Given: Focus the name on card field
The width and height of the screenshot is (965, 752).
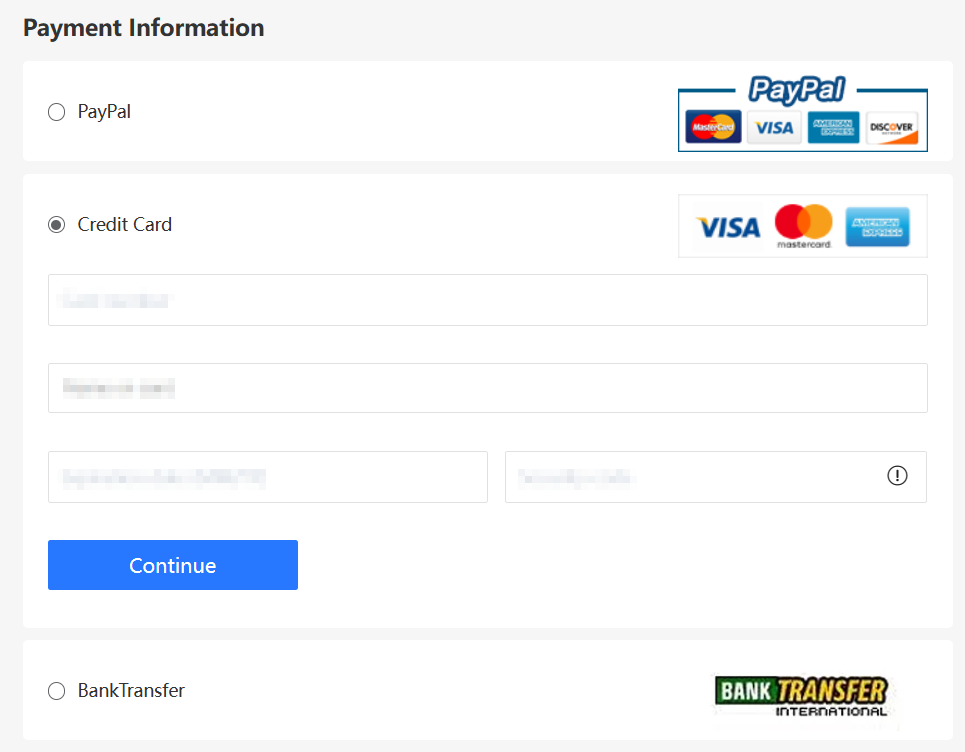Looking at the screenshot, I should click(487, 388).
